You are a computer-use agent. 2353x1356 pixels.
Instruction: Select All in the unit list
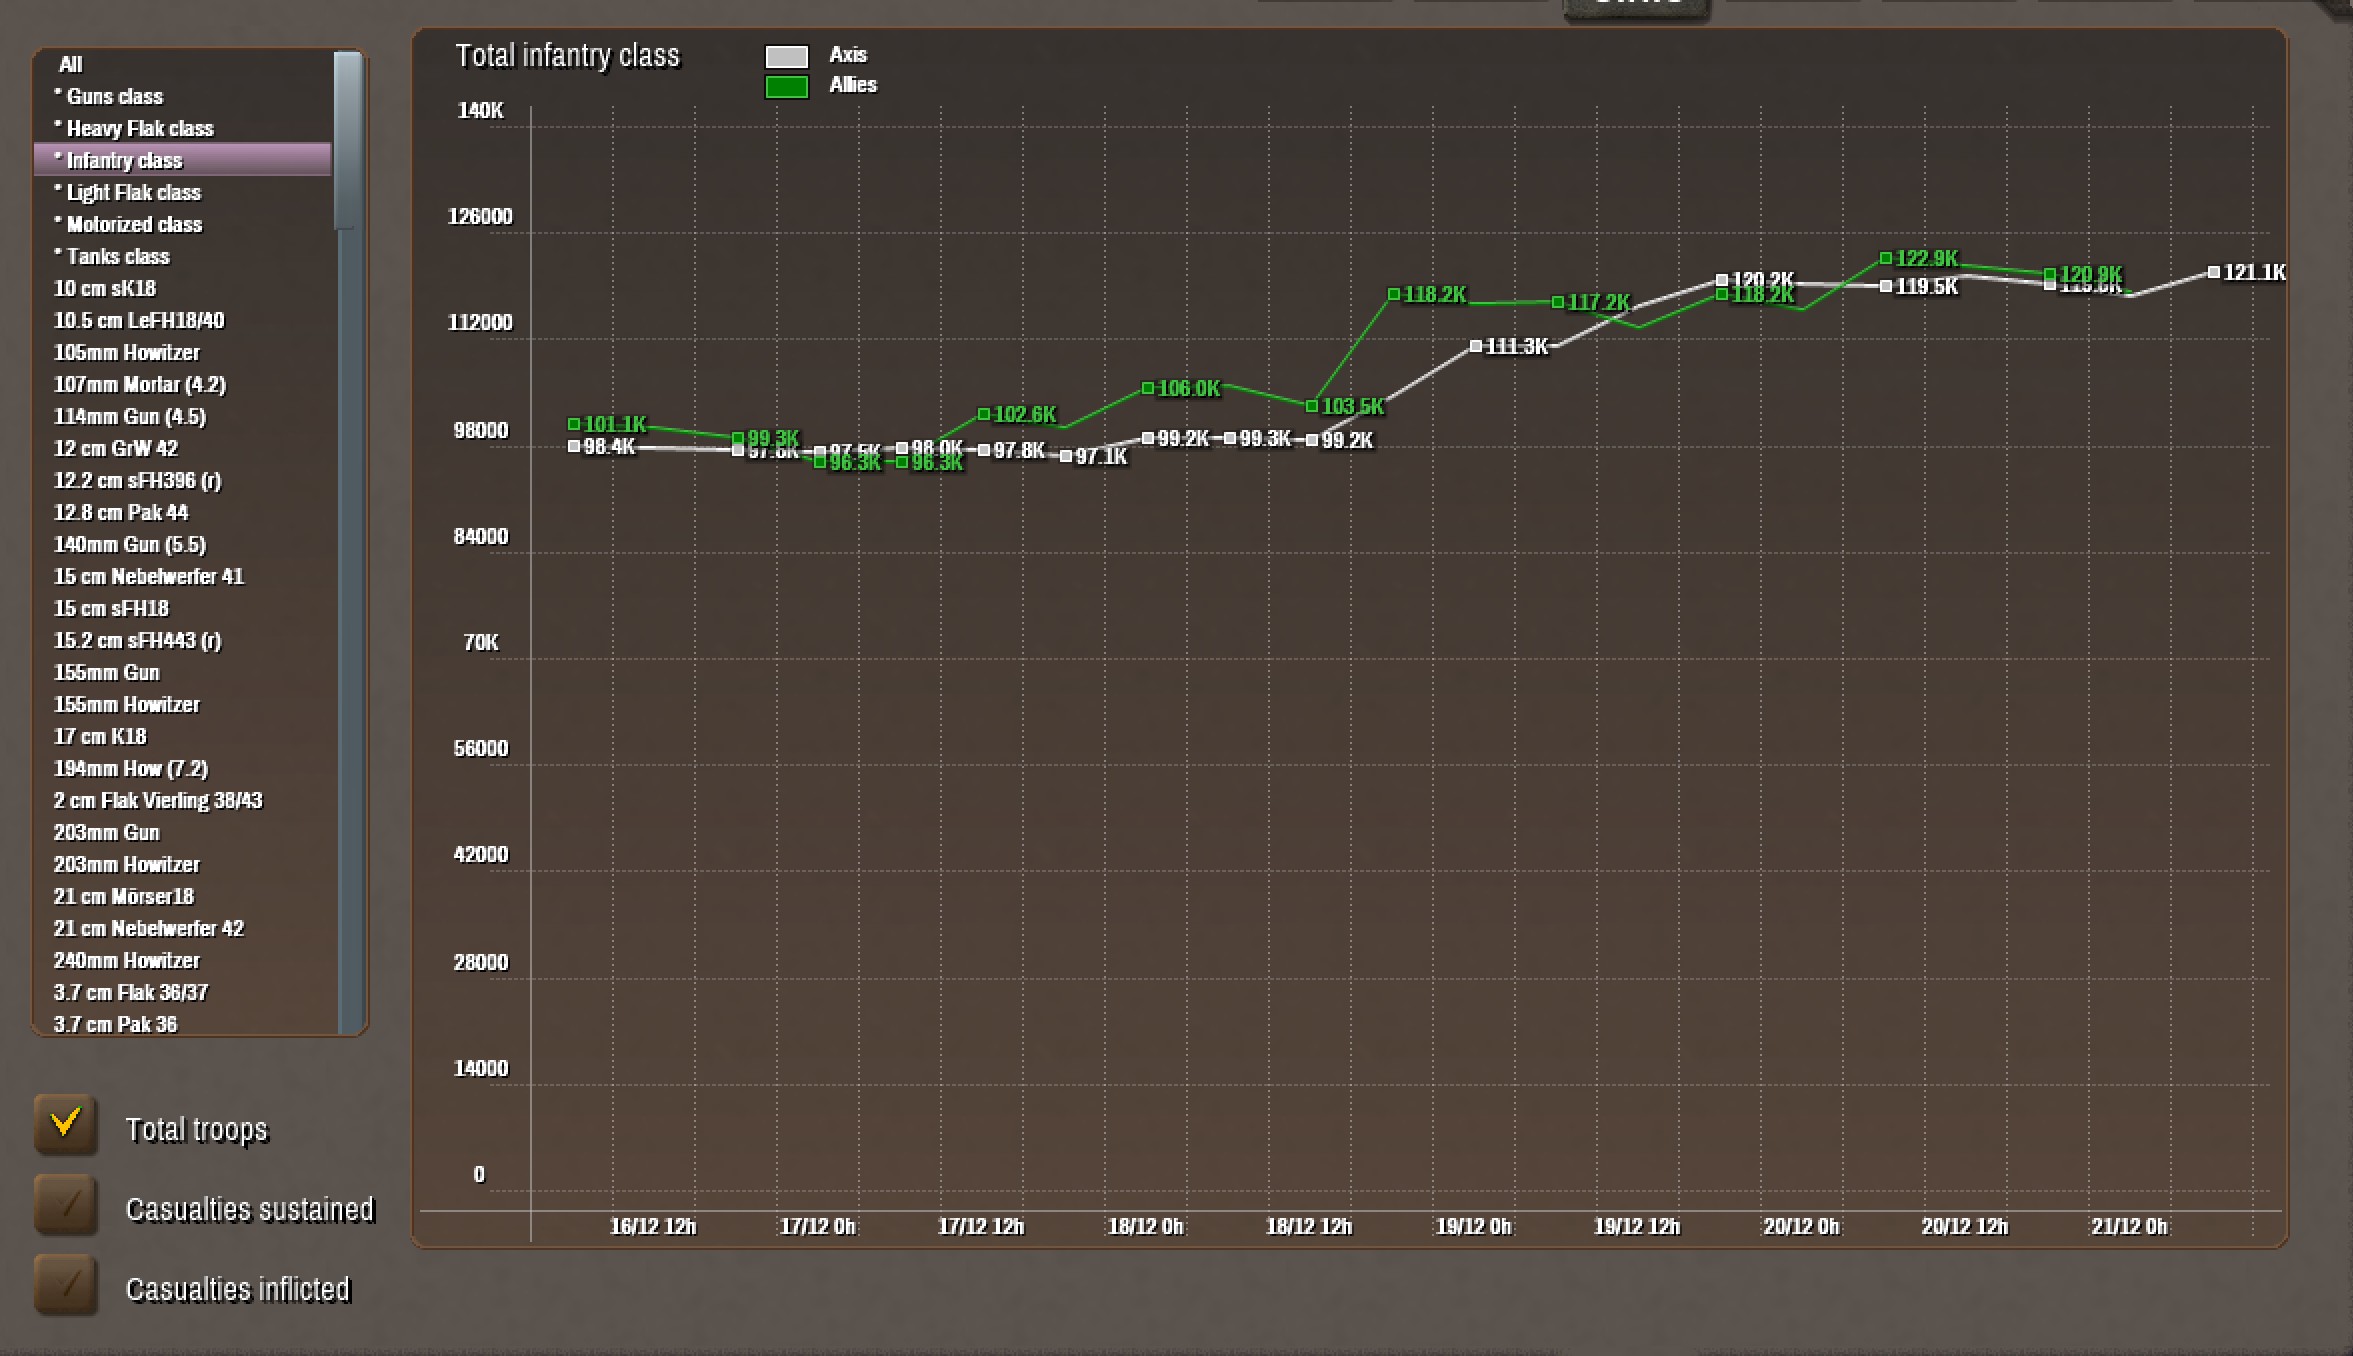pyautogui.click(x=70, y=64)
